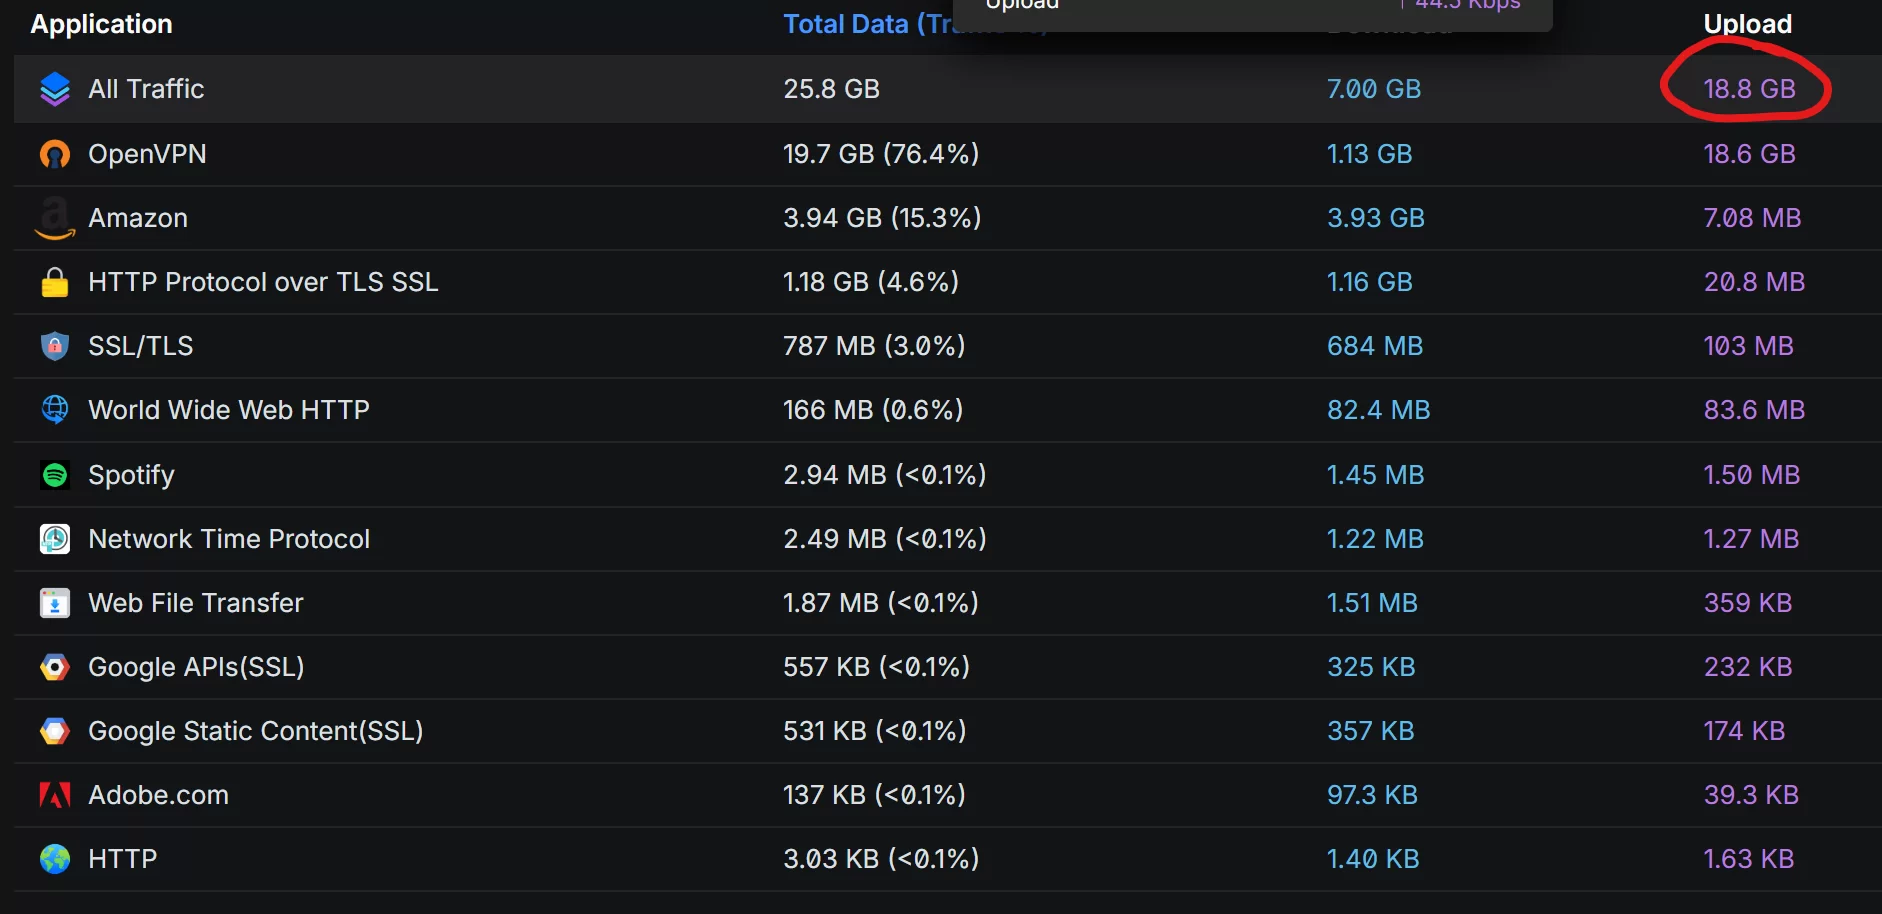The width and height of the screenshot is (1882, 914).
Task: Click SSL/TLS upload value 103 MB
Action: pos(1749,346)
